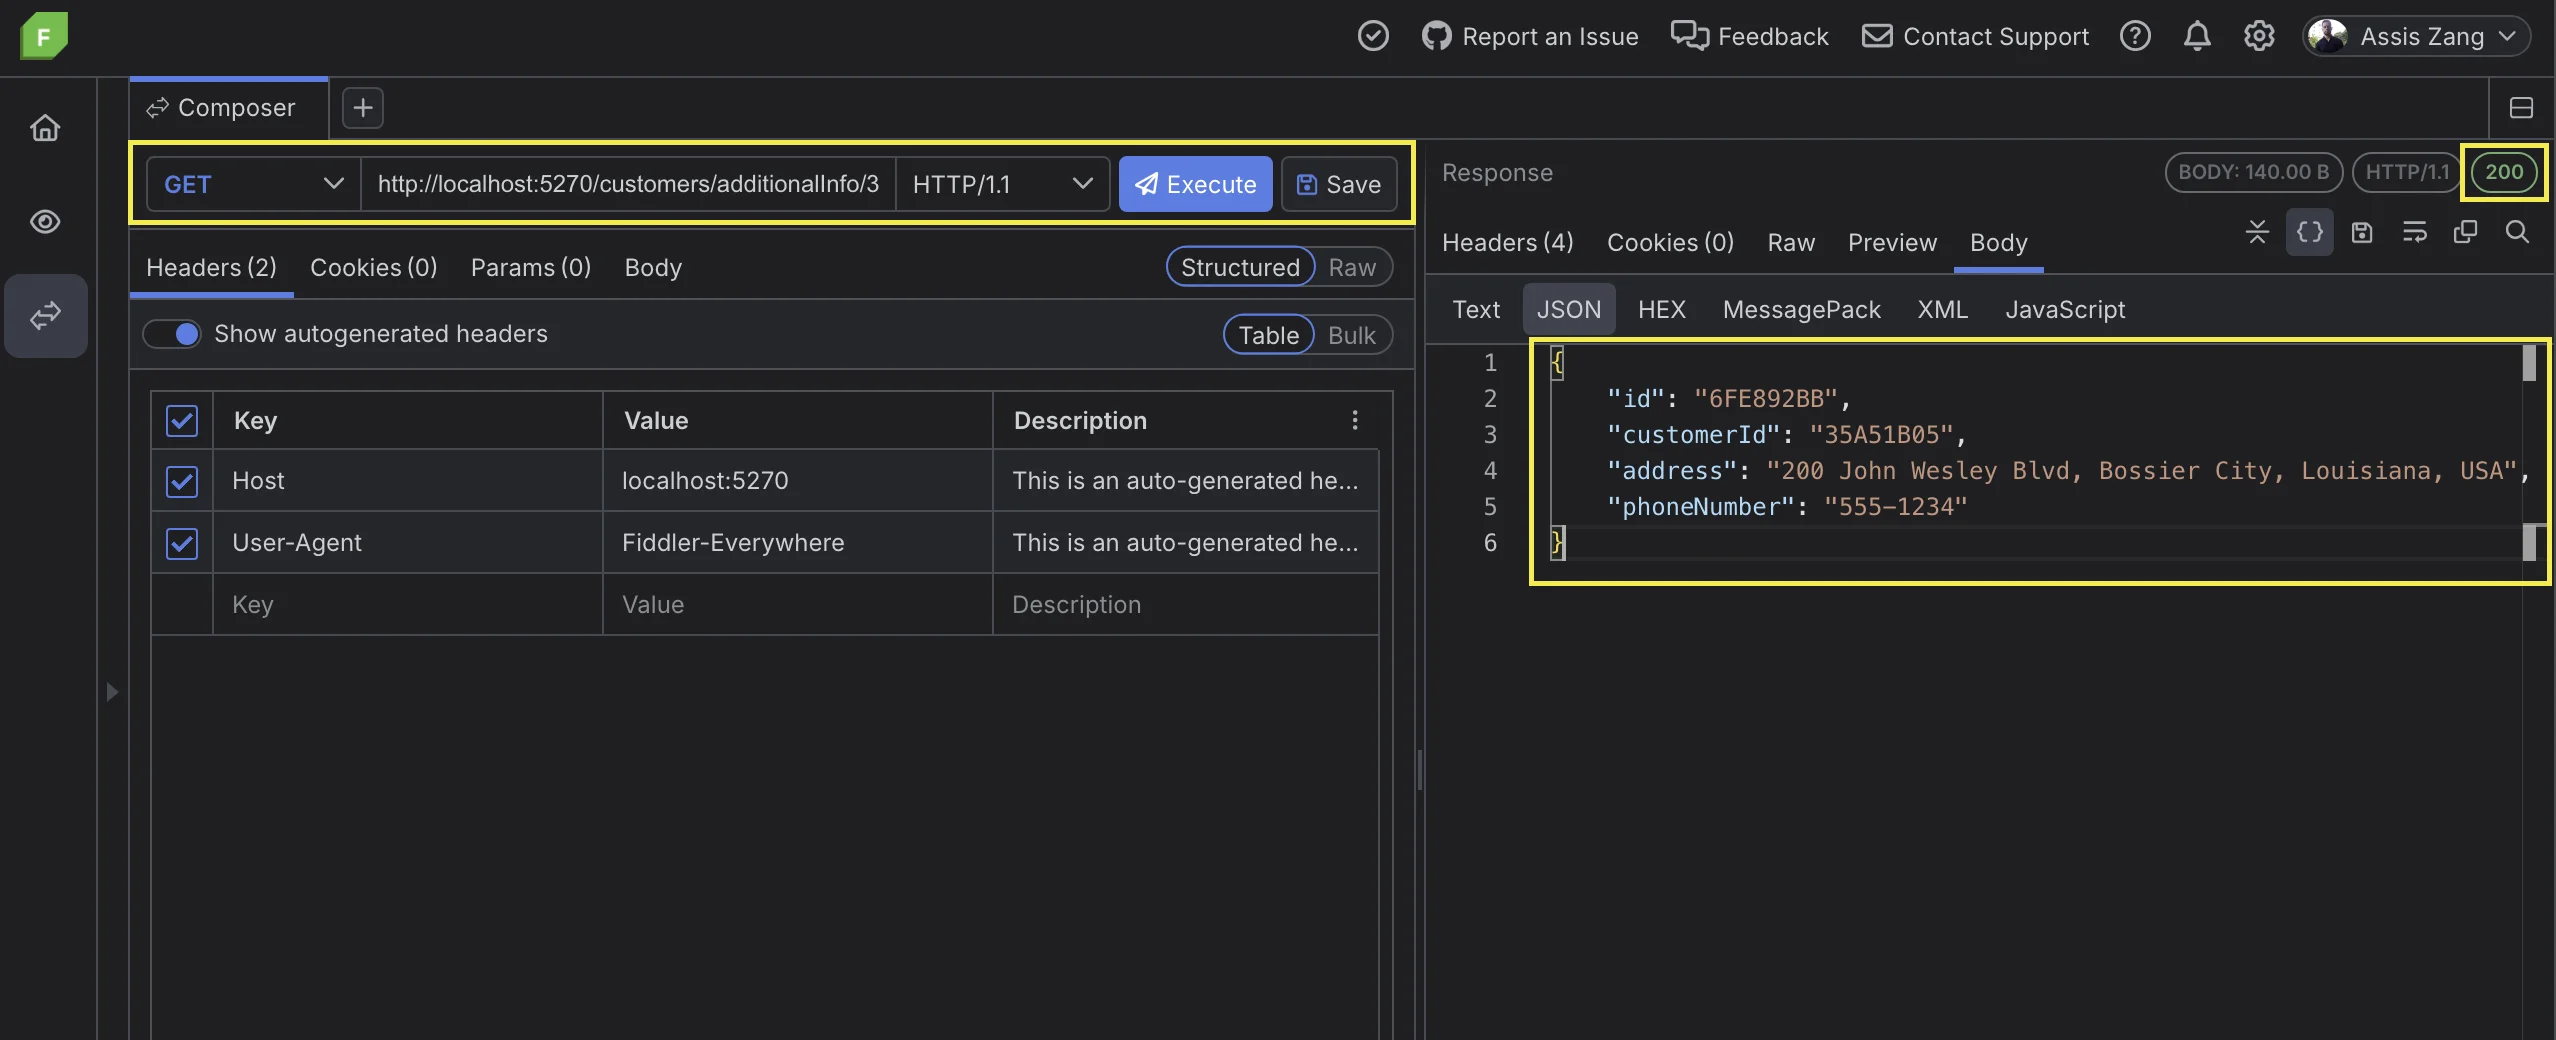Open the GET method dropdown
The width and height of the screenshot is (2556, 1040).
coord(252,184)
